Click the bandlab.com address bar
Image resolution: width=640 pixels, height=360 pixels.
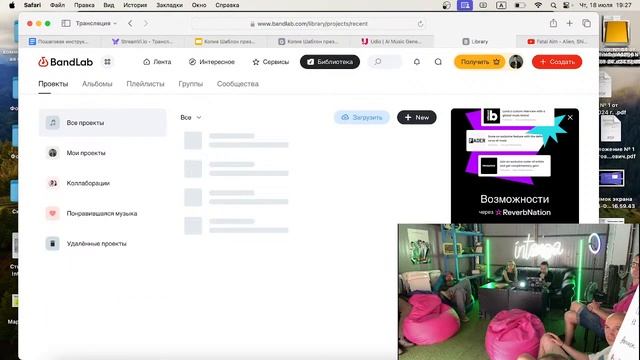(309, 24)
